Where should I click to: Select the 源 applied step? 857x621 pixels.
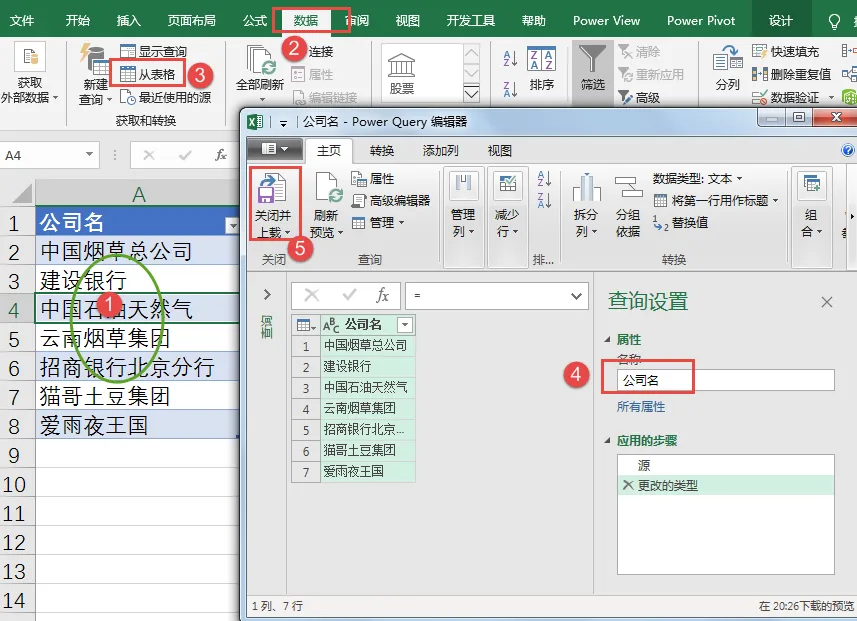pyautogui.click(x=726, y=465)
